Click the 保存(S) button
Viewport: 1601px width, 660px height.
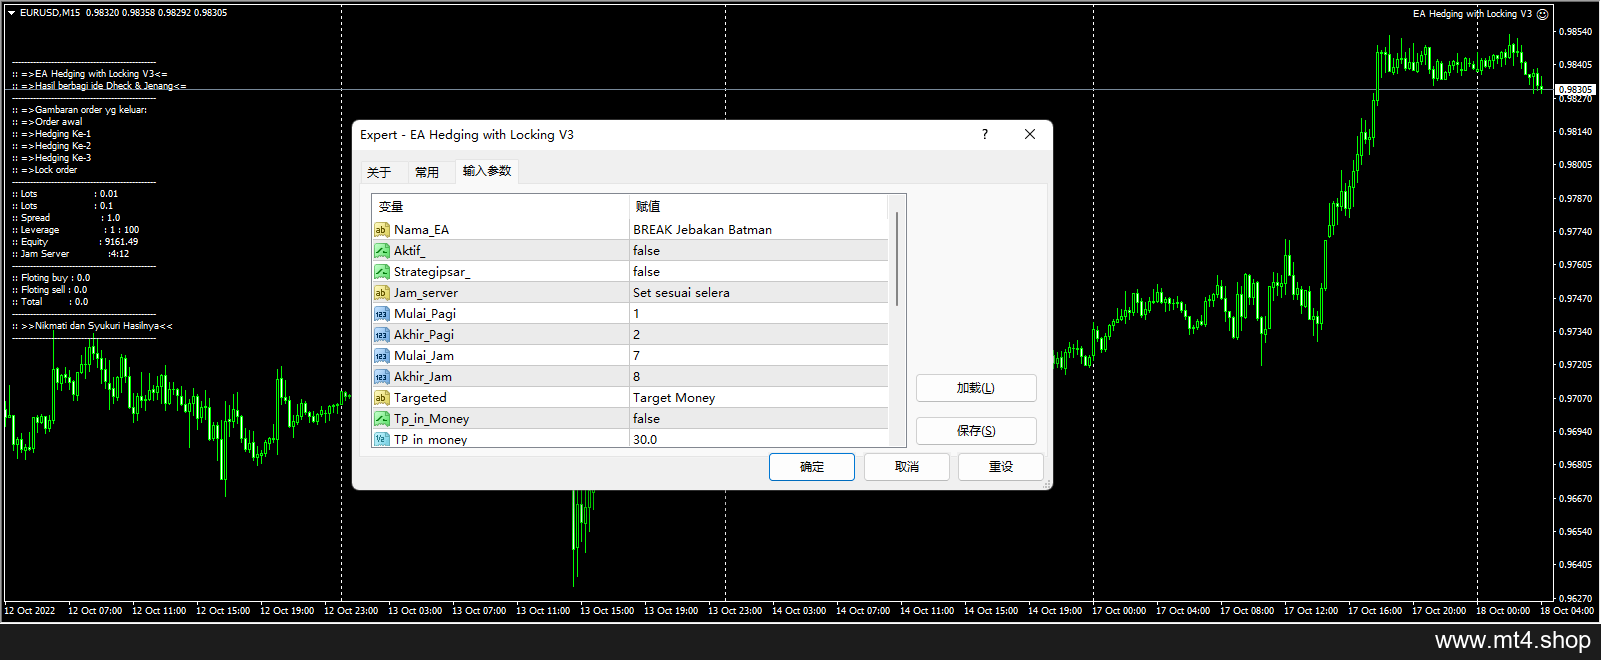click(x=976, y=431)
